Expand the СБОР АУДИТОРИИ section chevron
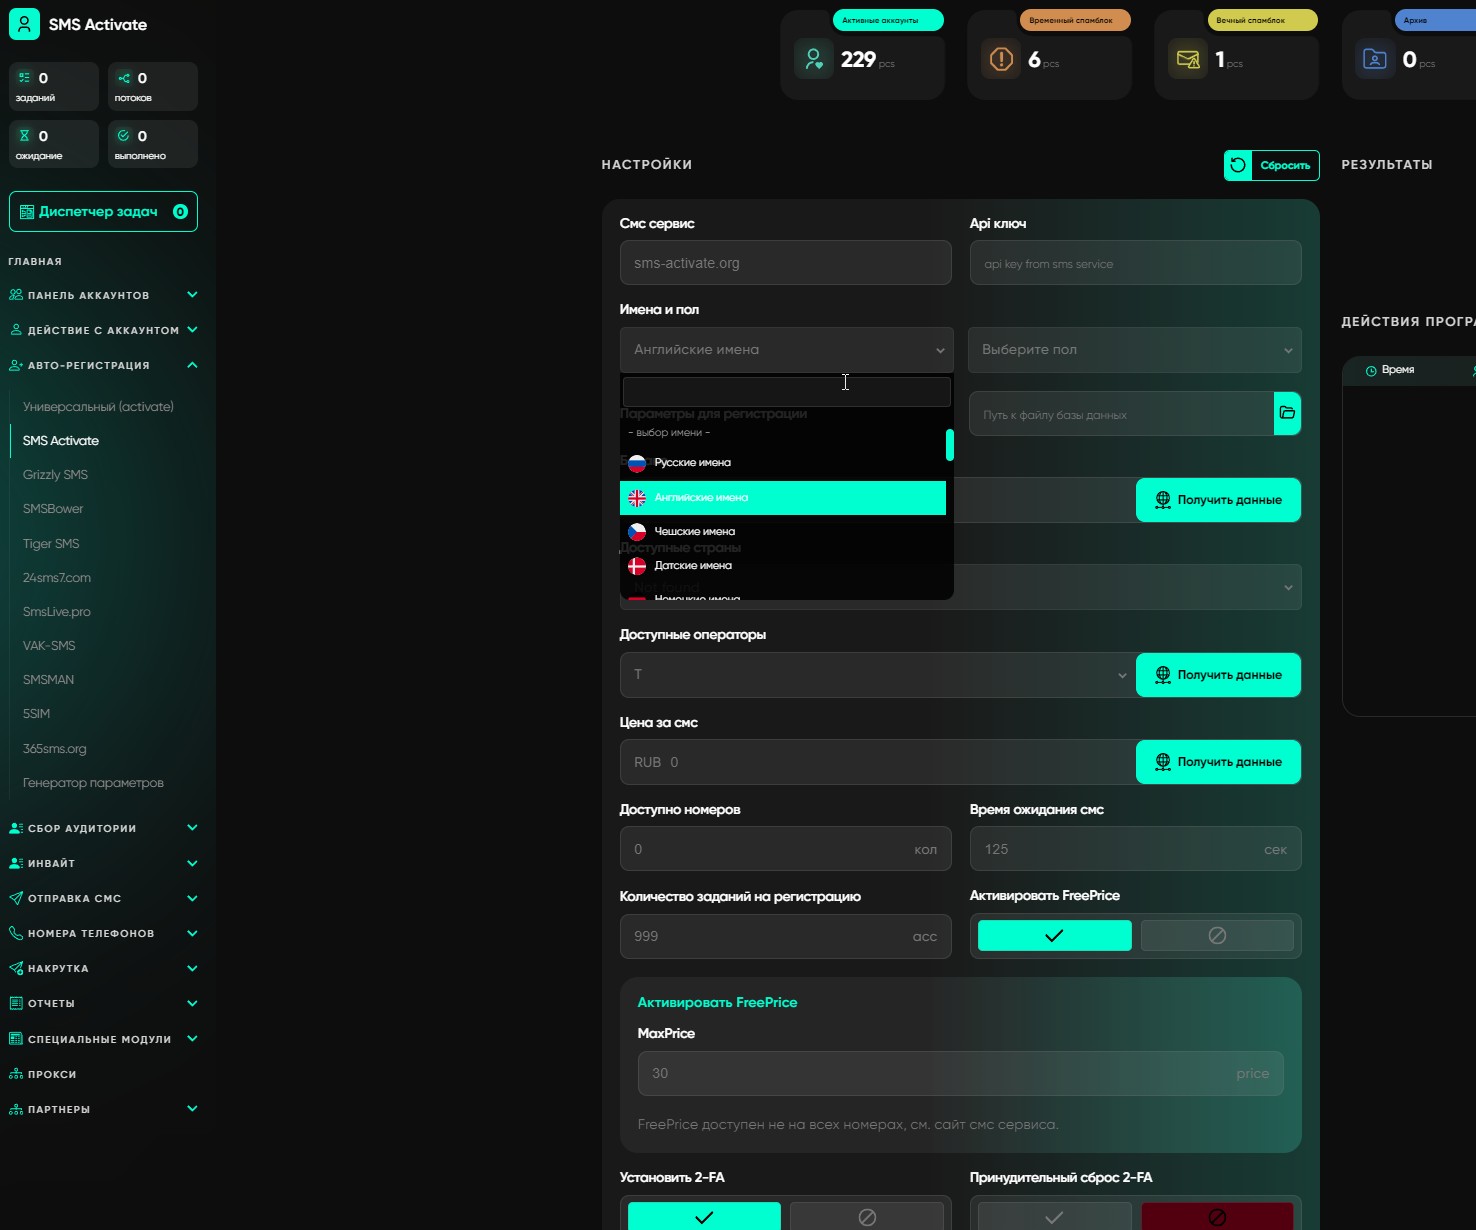1476x1230 pixels. point(192,828)
